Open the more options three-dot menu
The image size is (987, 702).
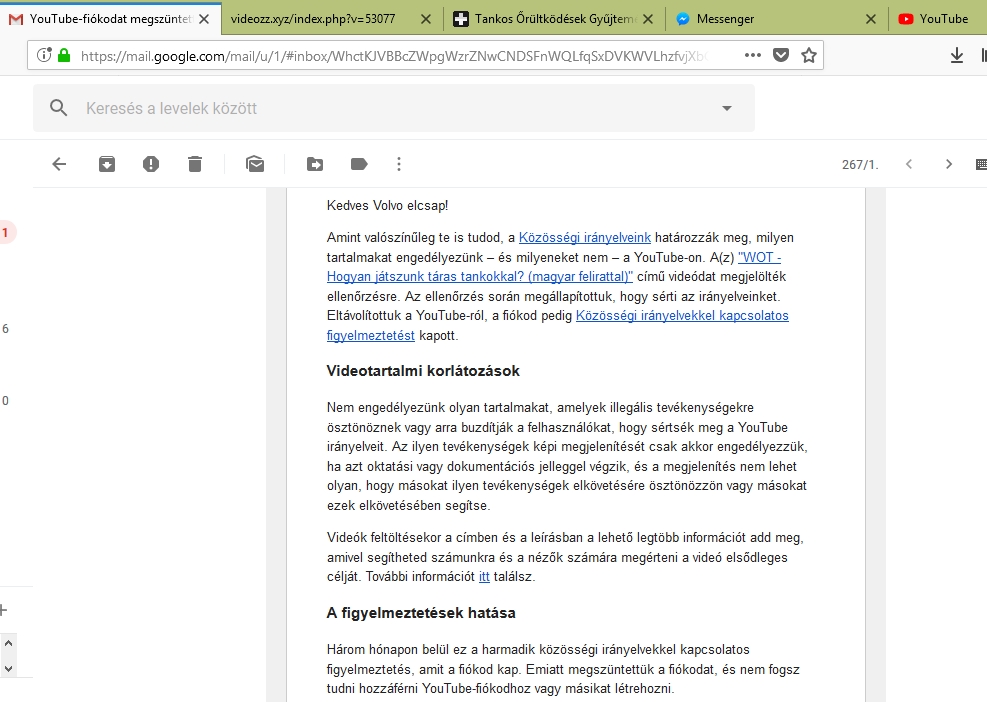[398, 164]
